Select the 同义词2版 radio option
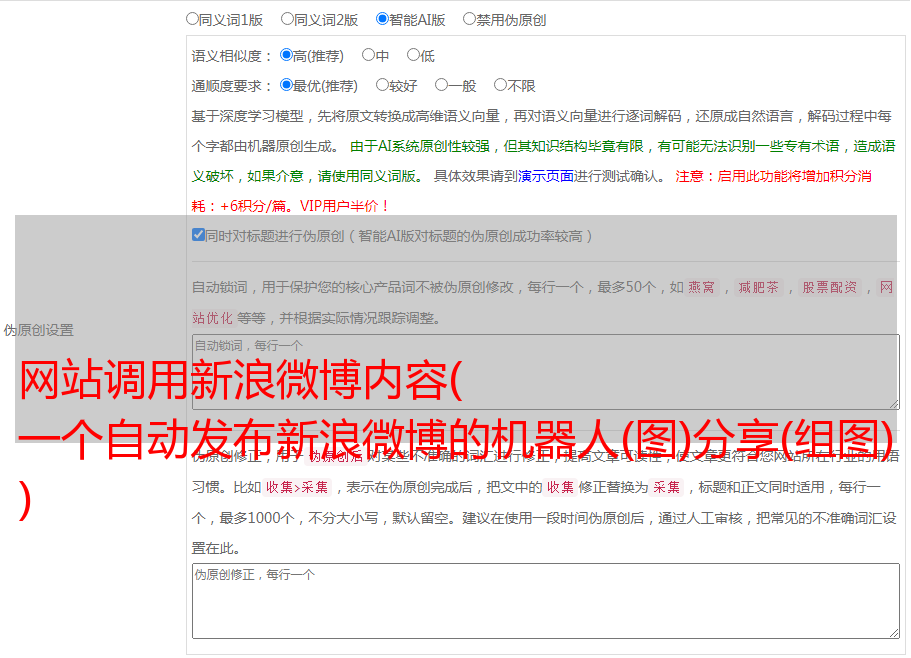 click(x=287, y=19)
